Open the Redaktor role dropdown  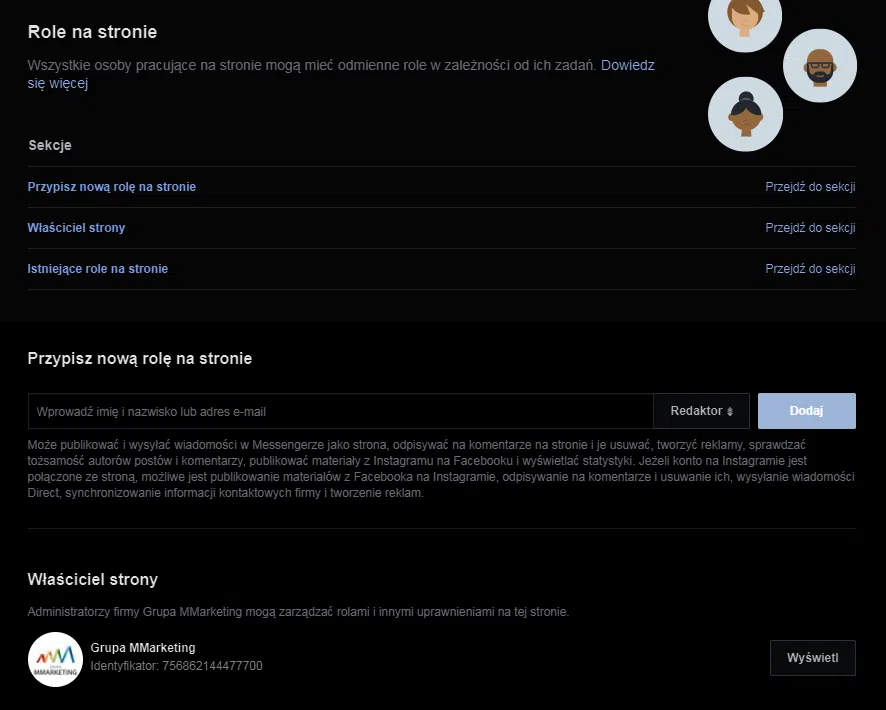(x=701, y=411)
